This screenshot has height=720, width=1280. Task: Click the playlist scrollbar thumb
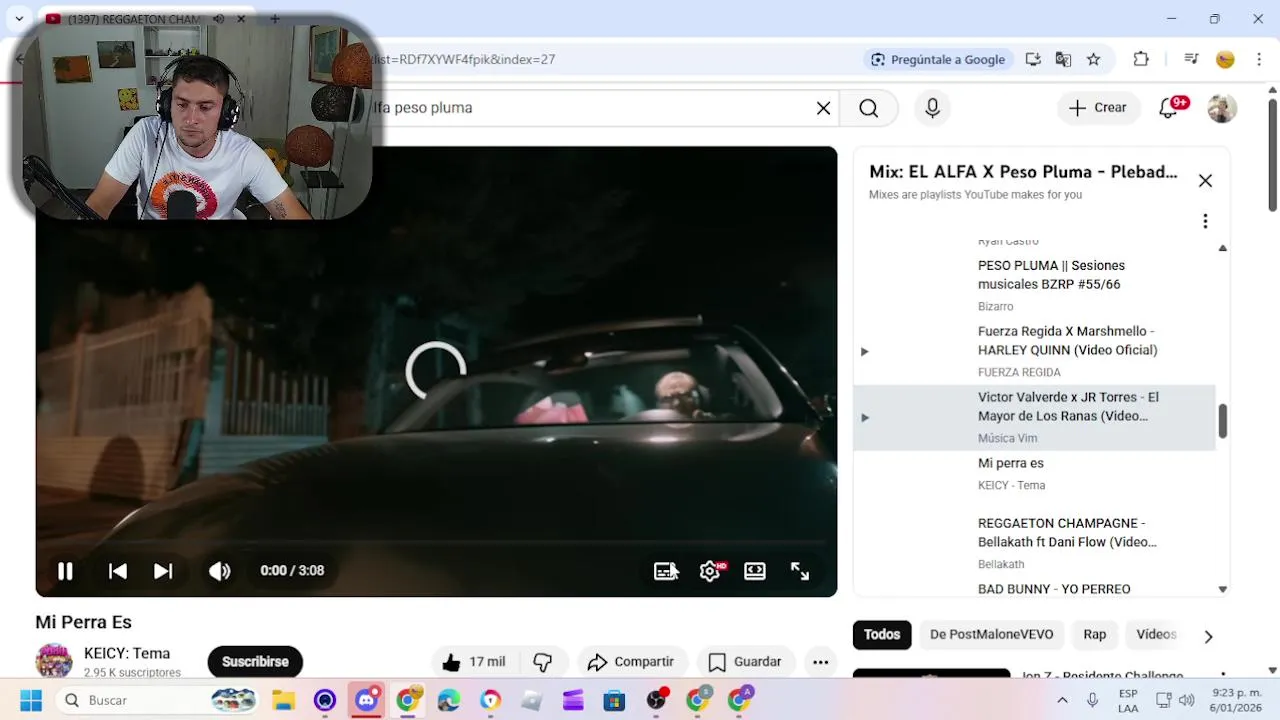coord(1222,421)
